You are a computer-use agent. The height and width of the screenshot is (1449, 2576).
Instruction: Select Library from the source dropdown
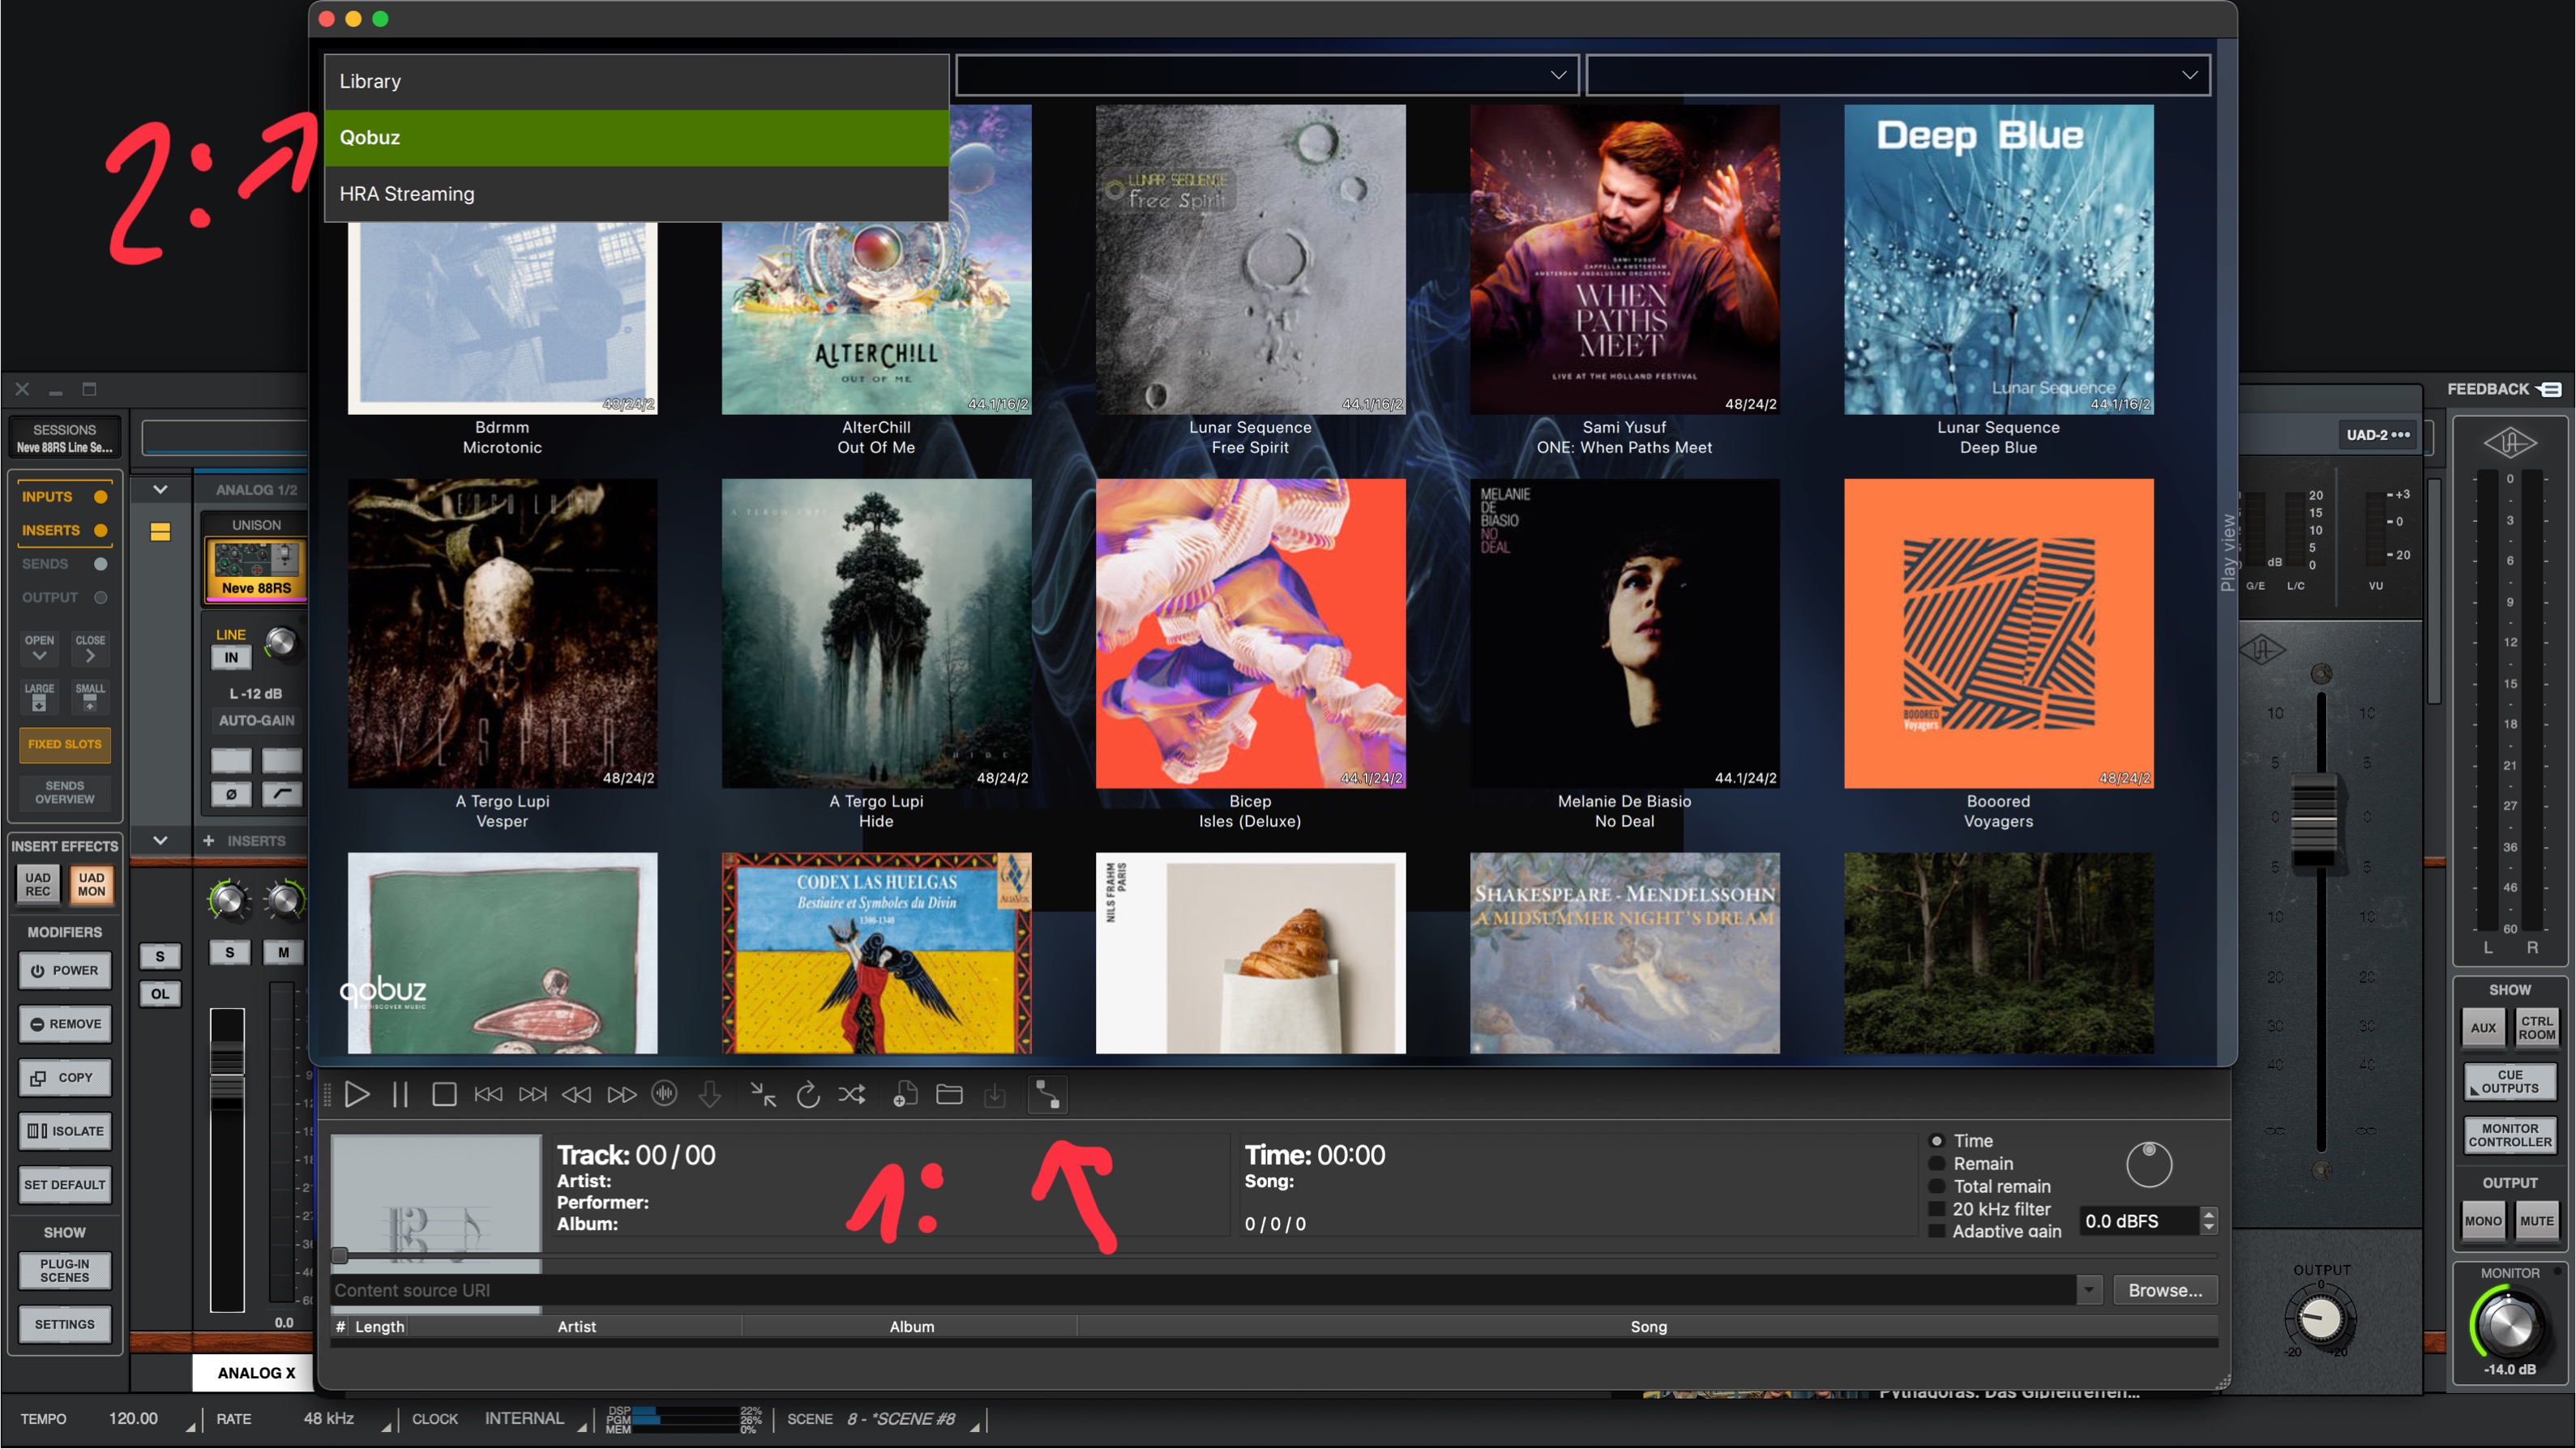click(636, 81)
